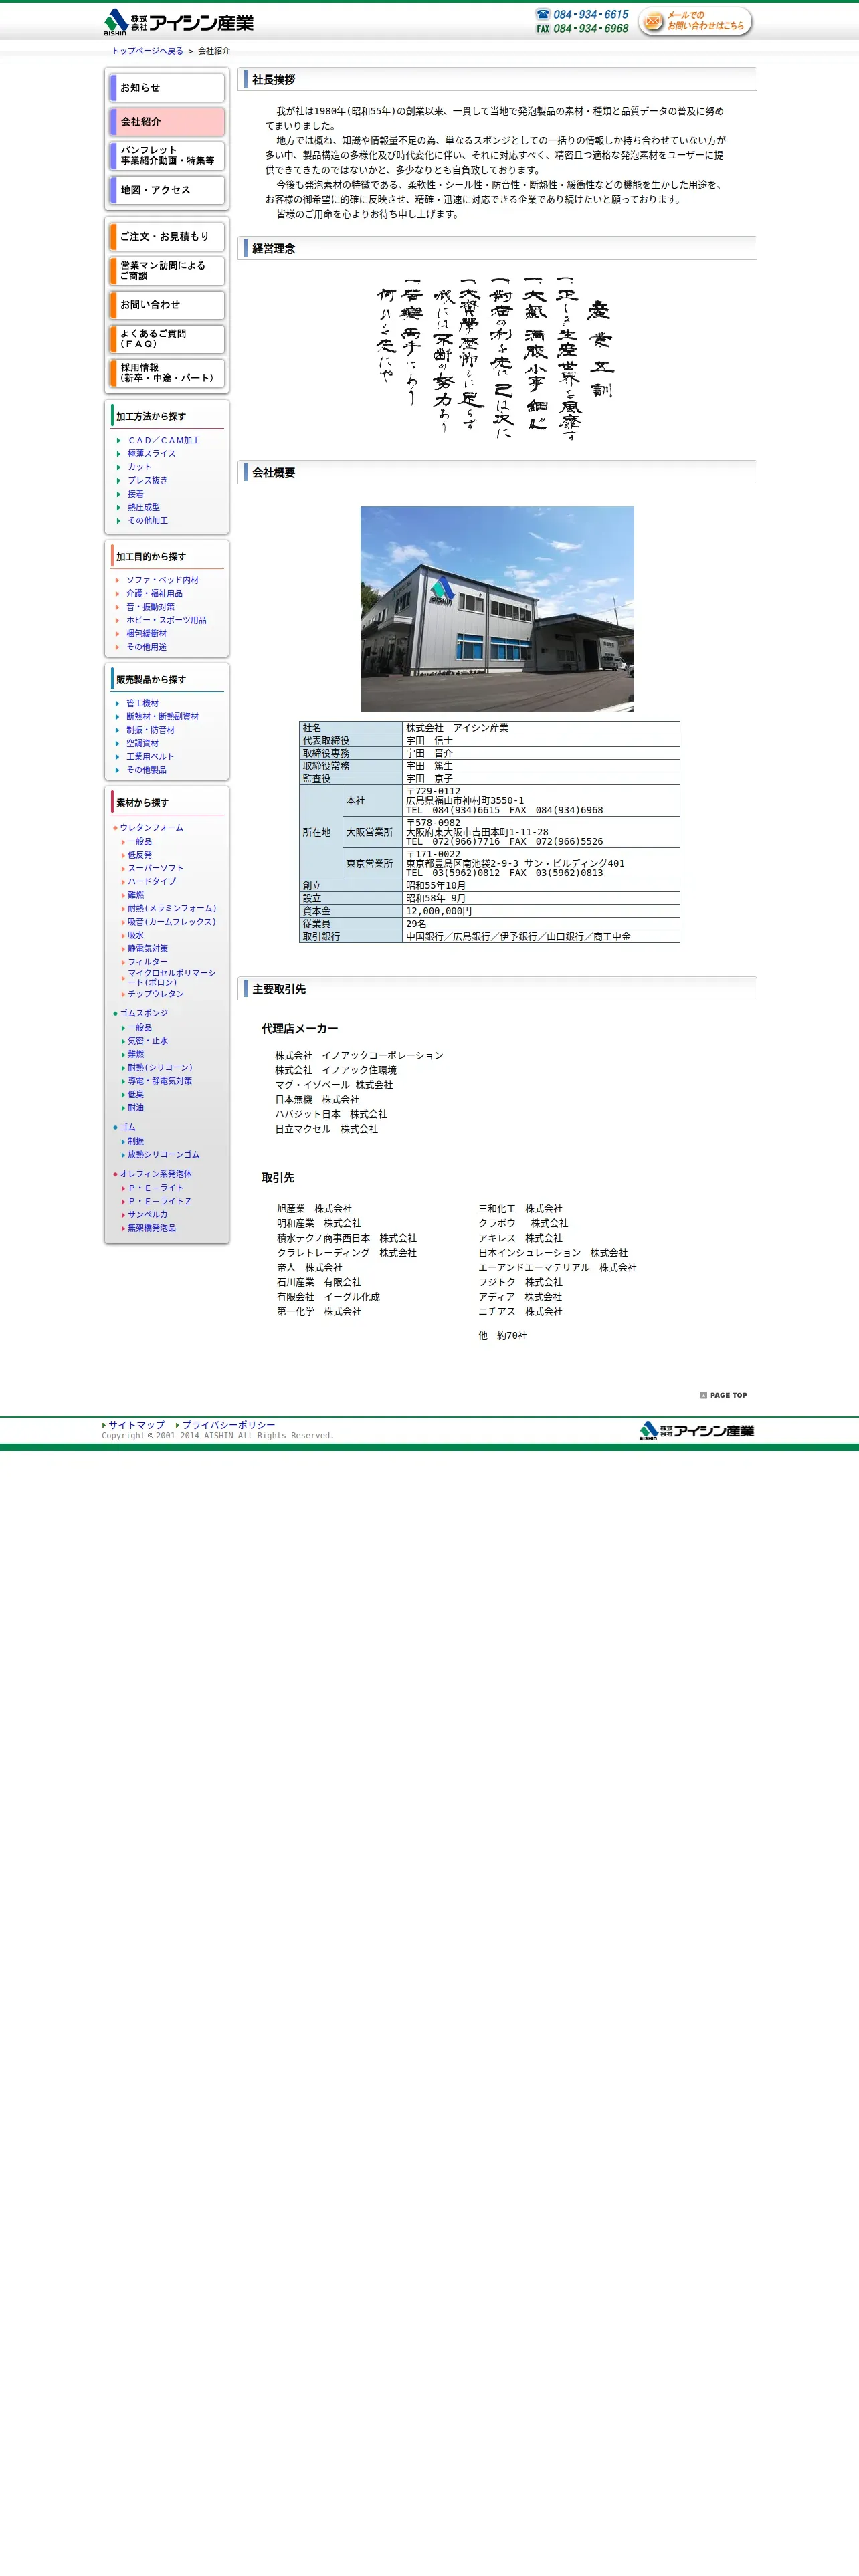
Task: Open the ハードタイプ link
Action: coord(151,882)
